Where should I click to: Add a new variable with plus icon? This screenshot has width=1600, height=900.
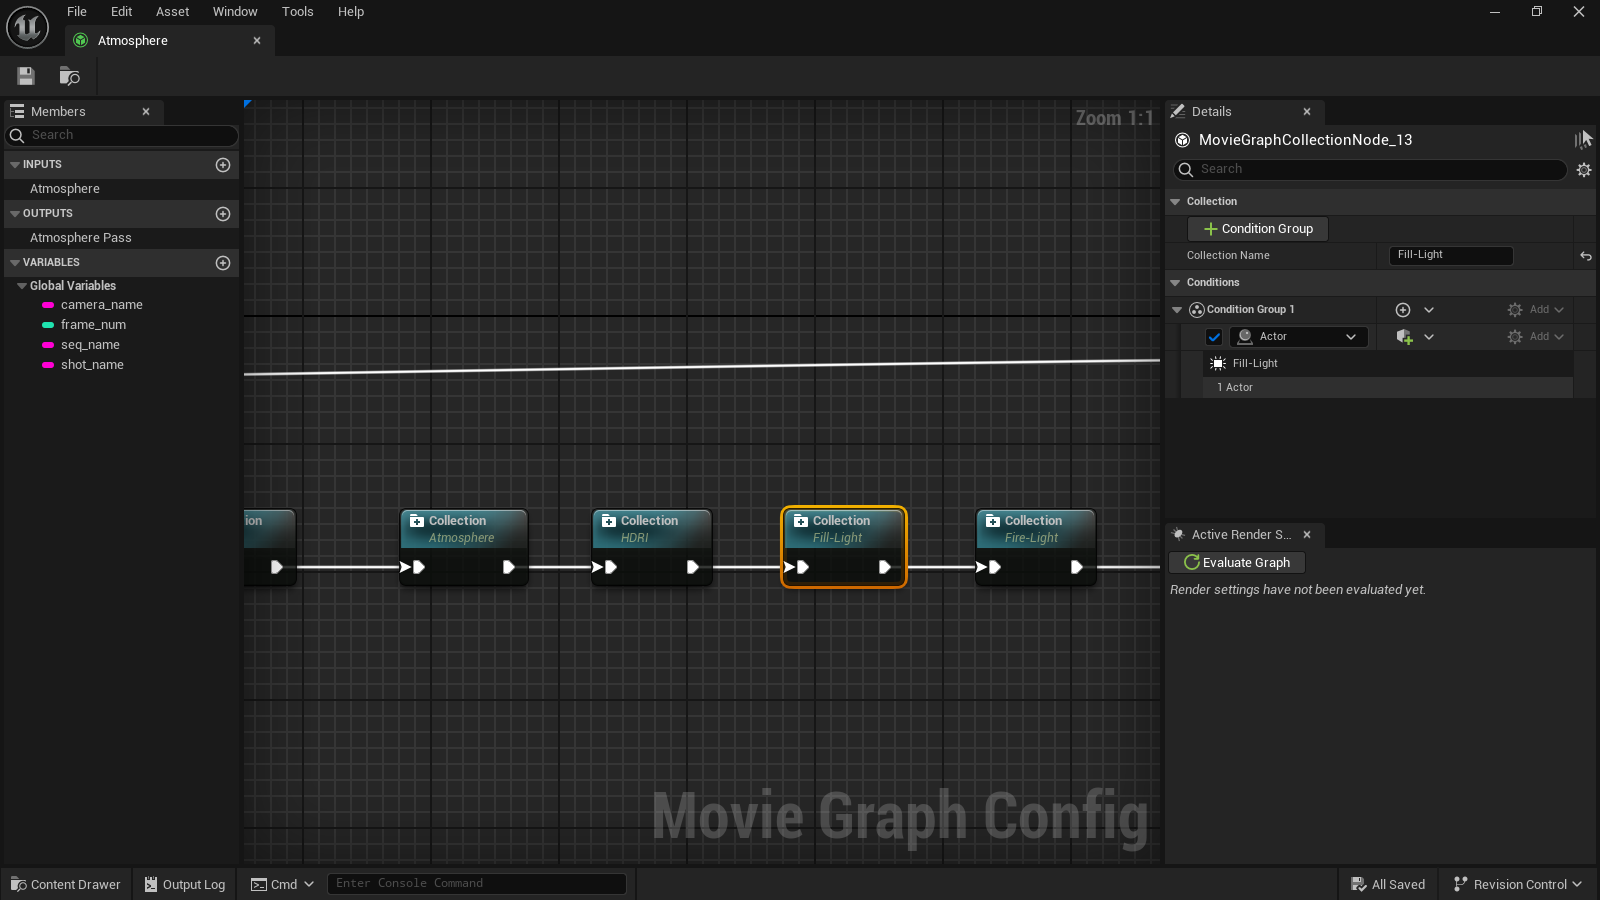pyautogui.click(x=223, y=263)
